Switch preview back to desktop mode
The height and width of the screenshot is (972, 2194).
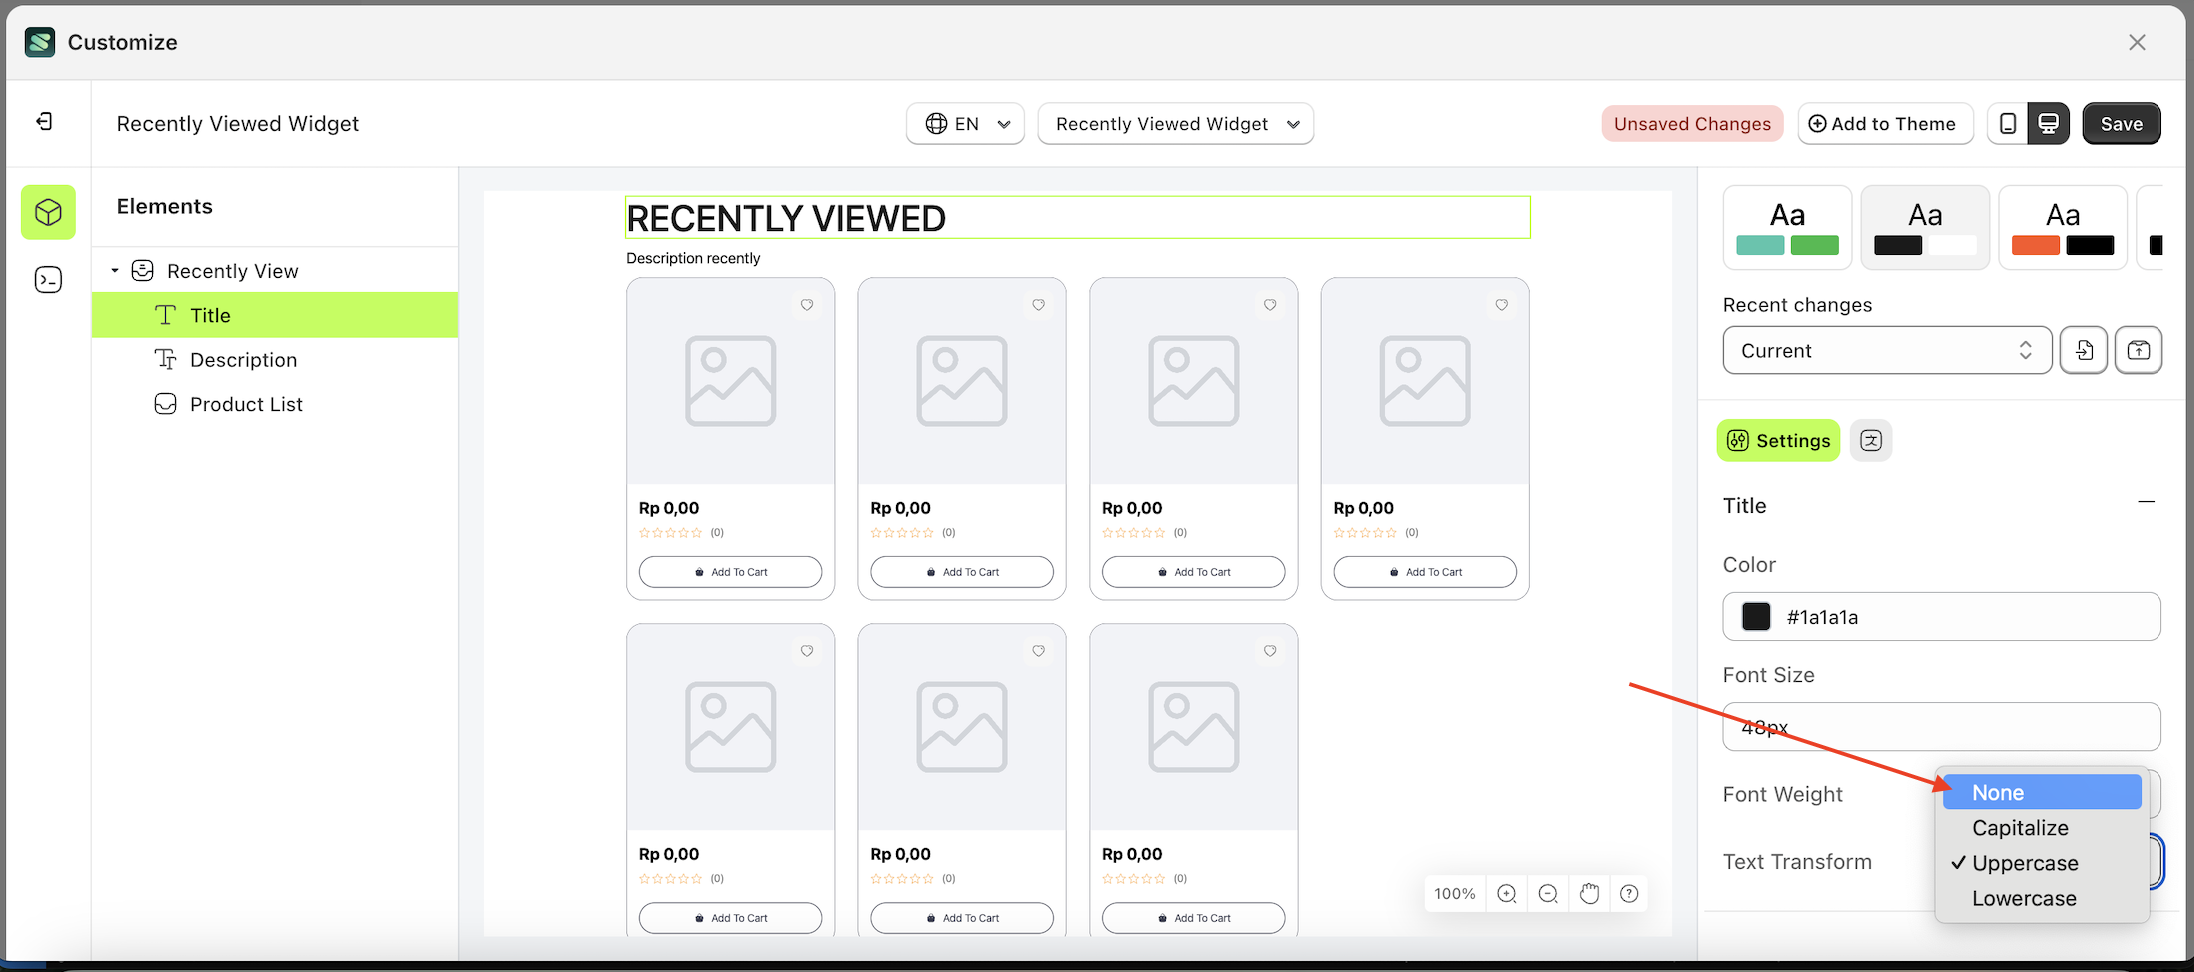(2050, 123)
